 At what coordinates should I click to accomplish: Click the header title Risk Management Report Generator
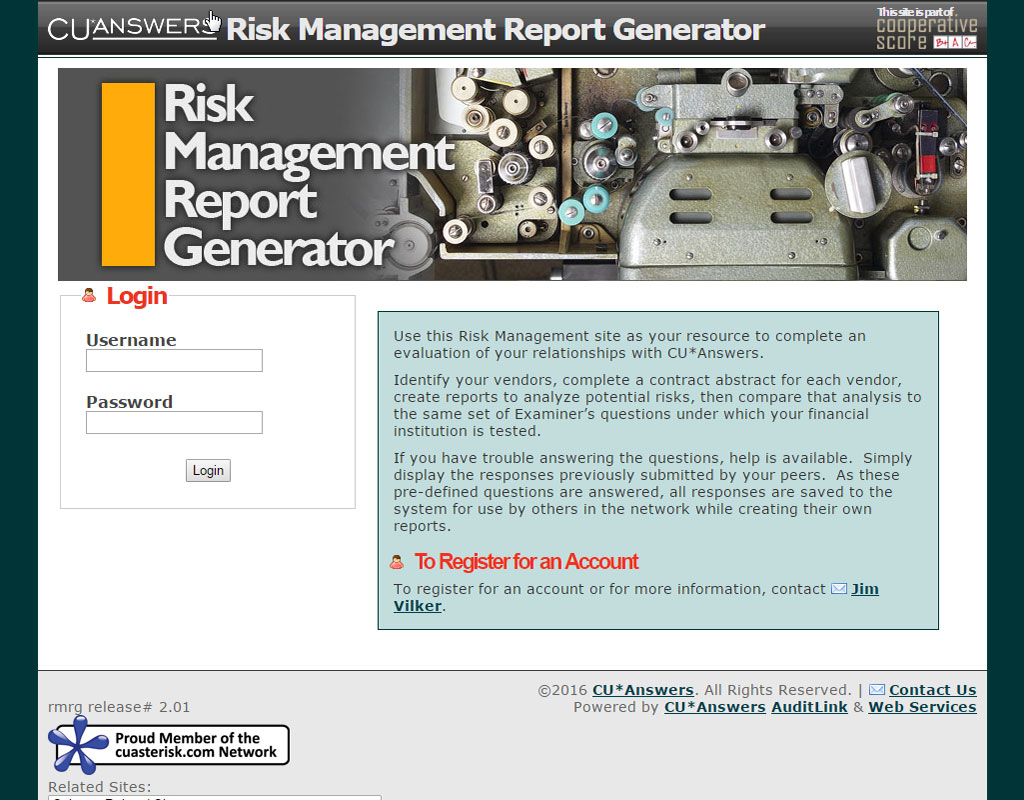click(495, 29)
